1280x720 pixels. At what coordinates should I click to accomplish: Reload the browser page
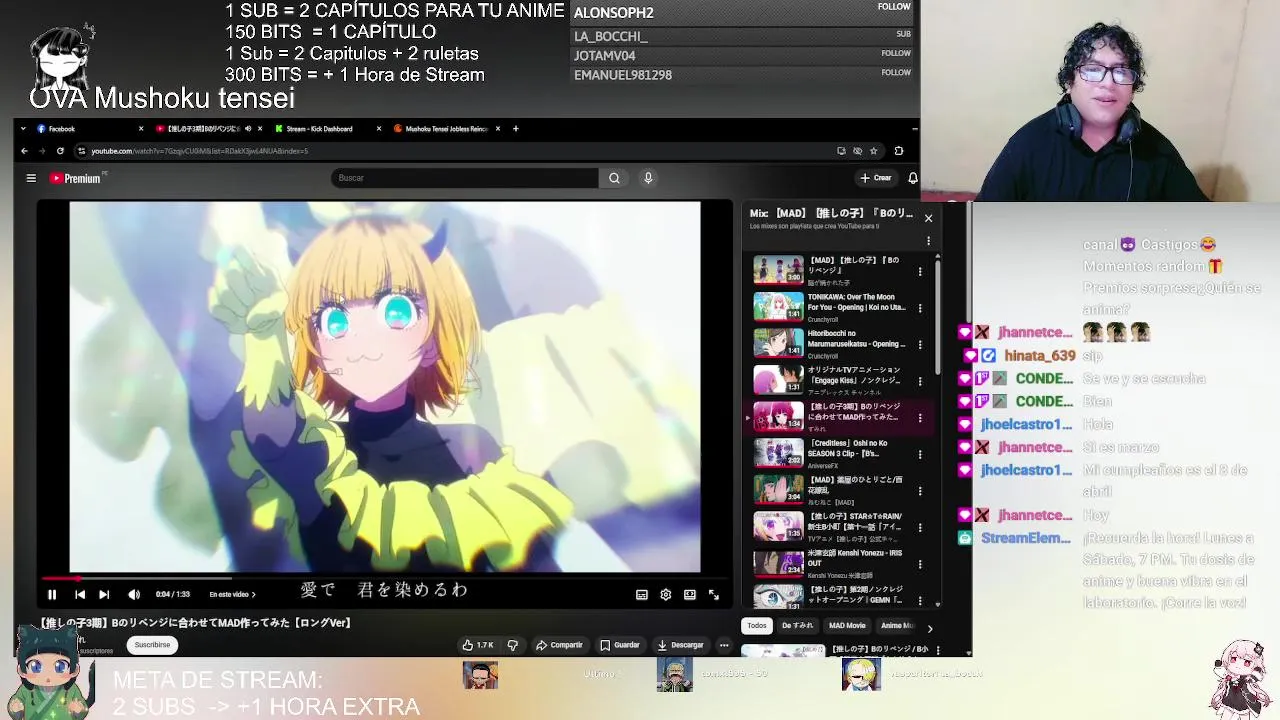(x=60, y=151)
